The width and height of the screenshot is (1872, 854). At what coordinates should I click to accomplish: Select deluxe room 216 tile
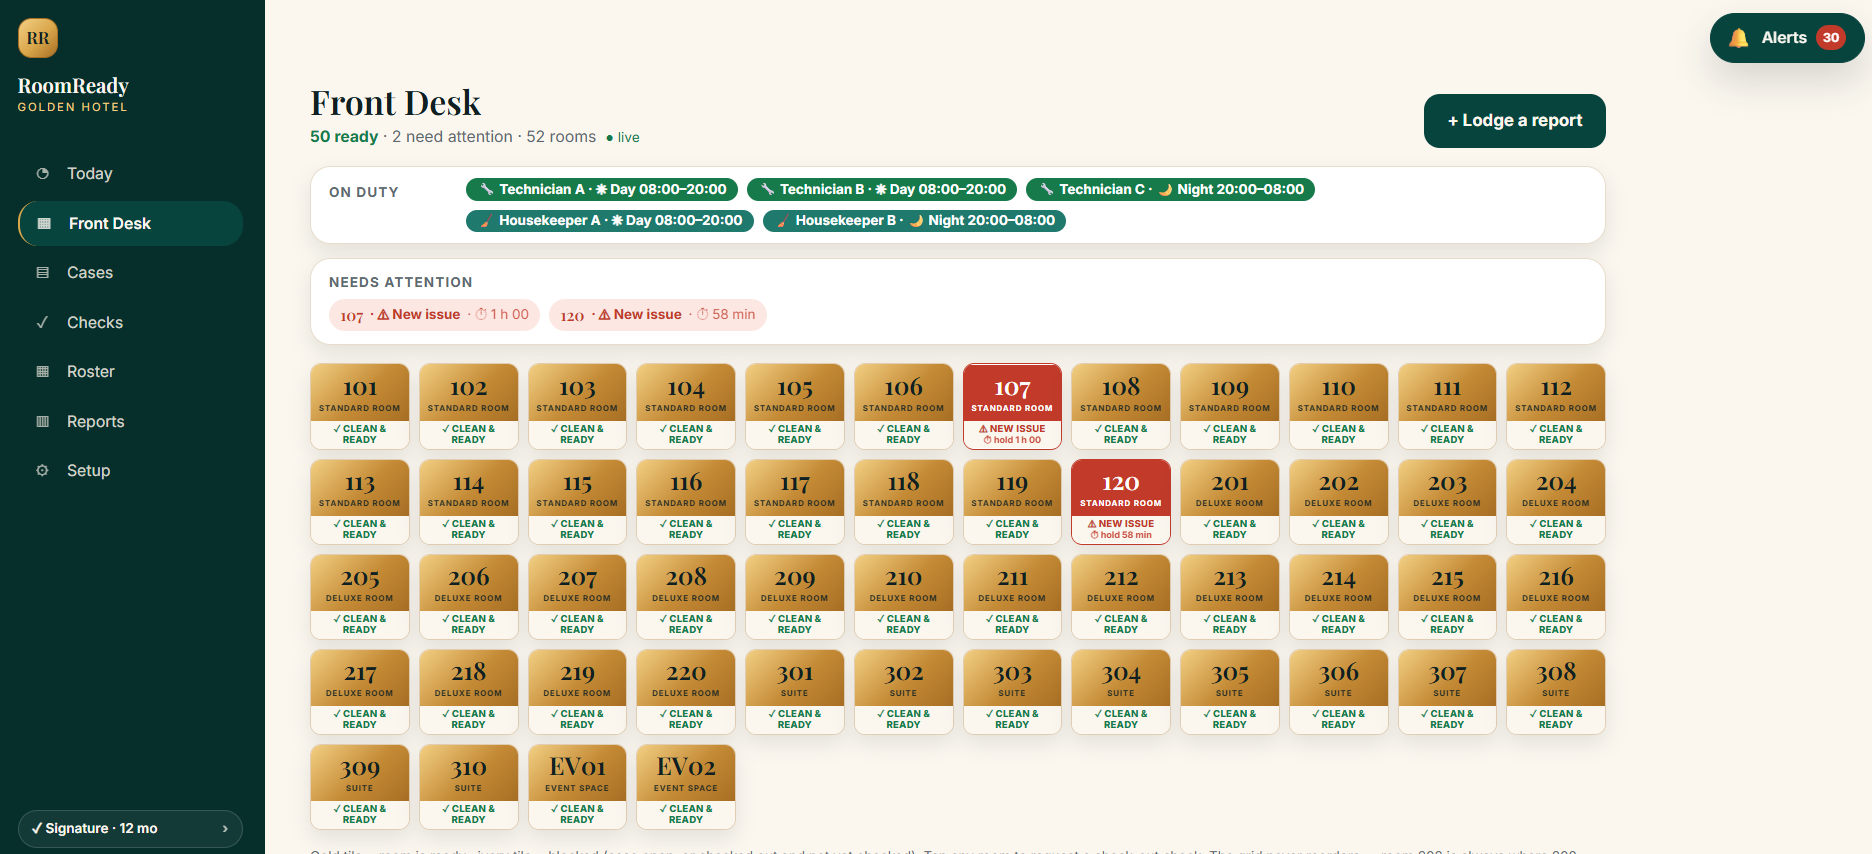[x=1556, y=596]
